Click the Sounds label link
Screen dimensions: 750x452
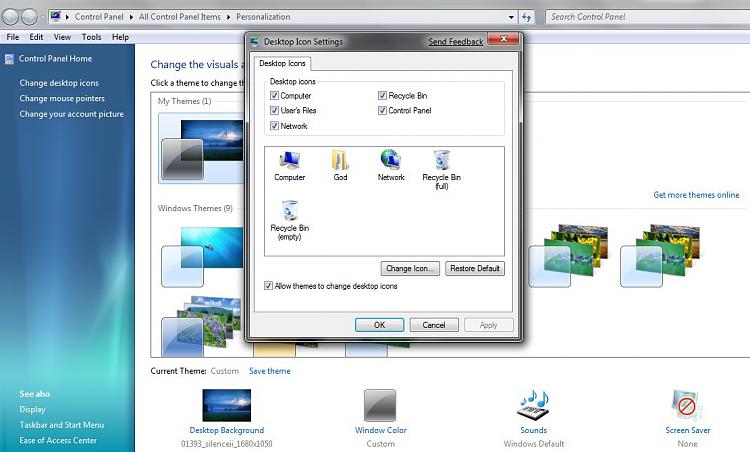pyautogui.click(x=534, y=430)
